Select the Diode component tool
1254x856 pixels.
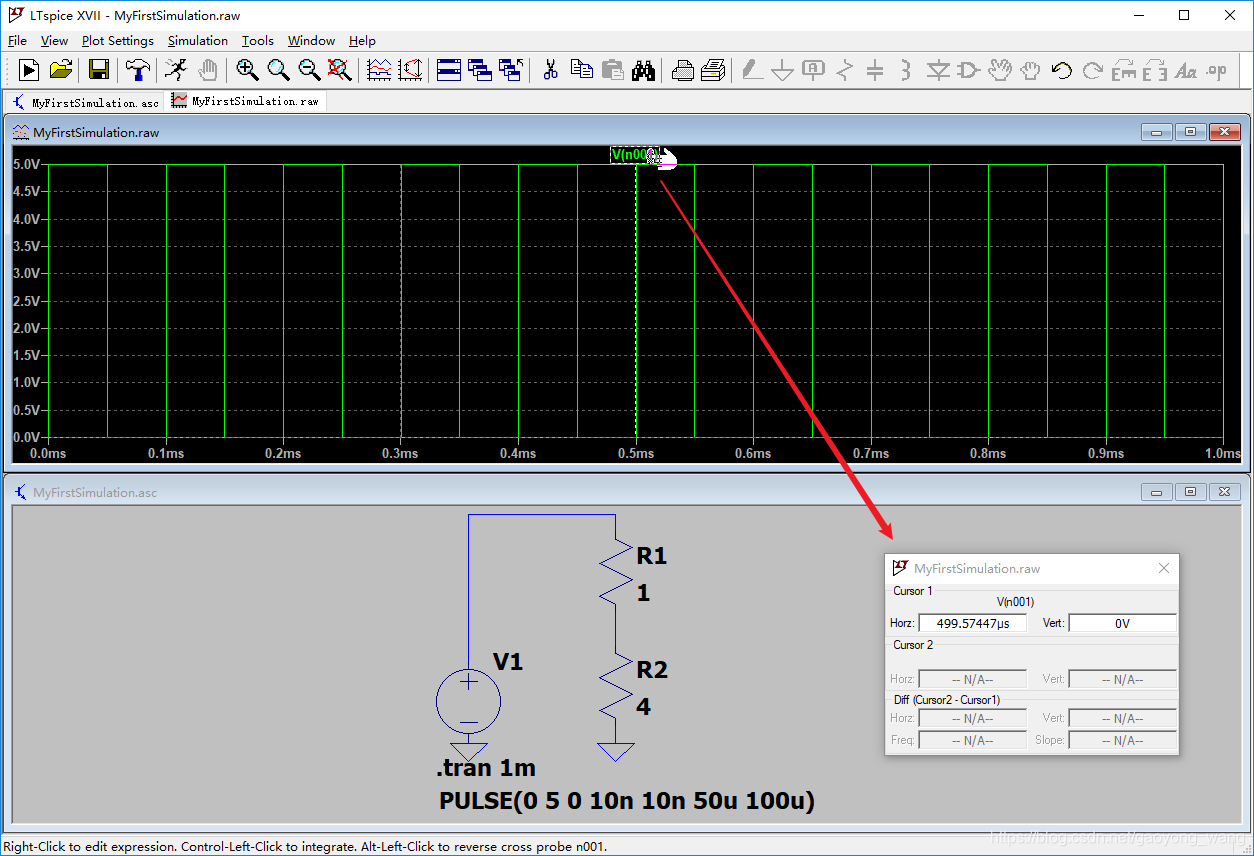(x=937, y=70)
